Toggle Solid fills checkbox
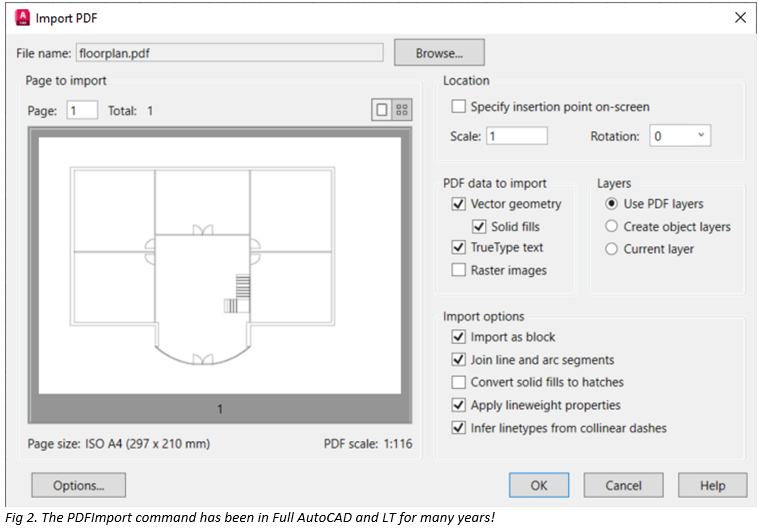 pyautogui.click(x=479, y=226)
